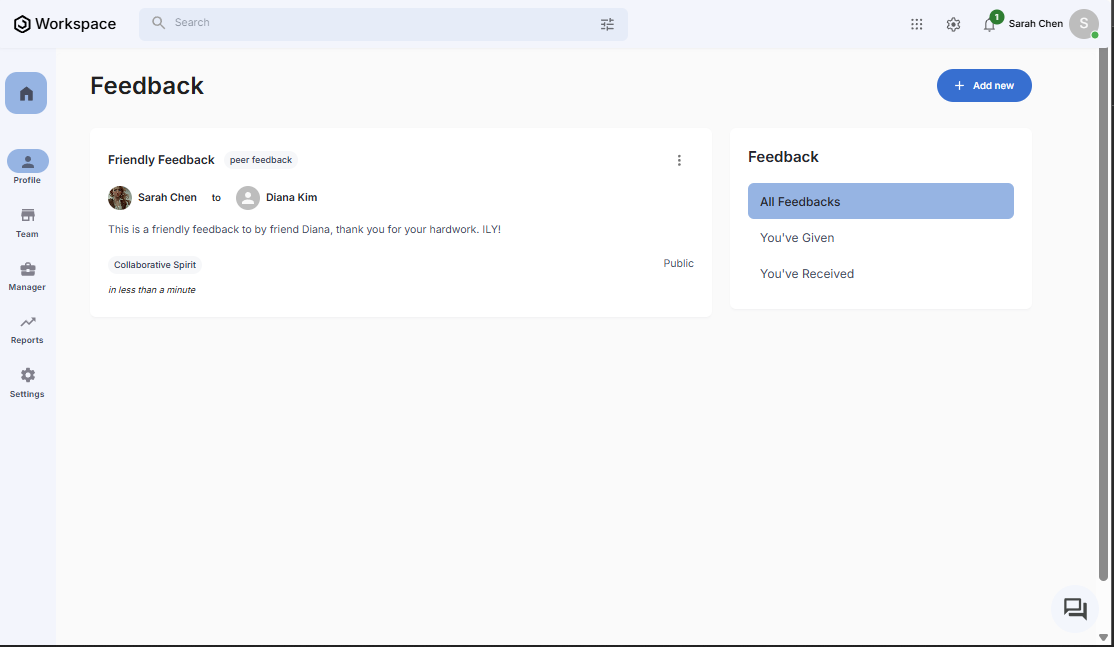The image size is (1114, 647).
Task: Open search filter options icon
Action: click(607, 24)
